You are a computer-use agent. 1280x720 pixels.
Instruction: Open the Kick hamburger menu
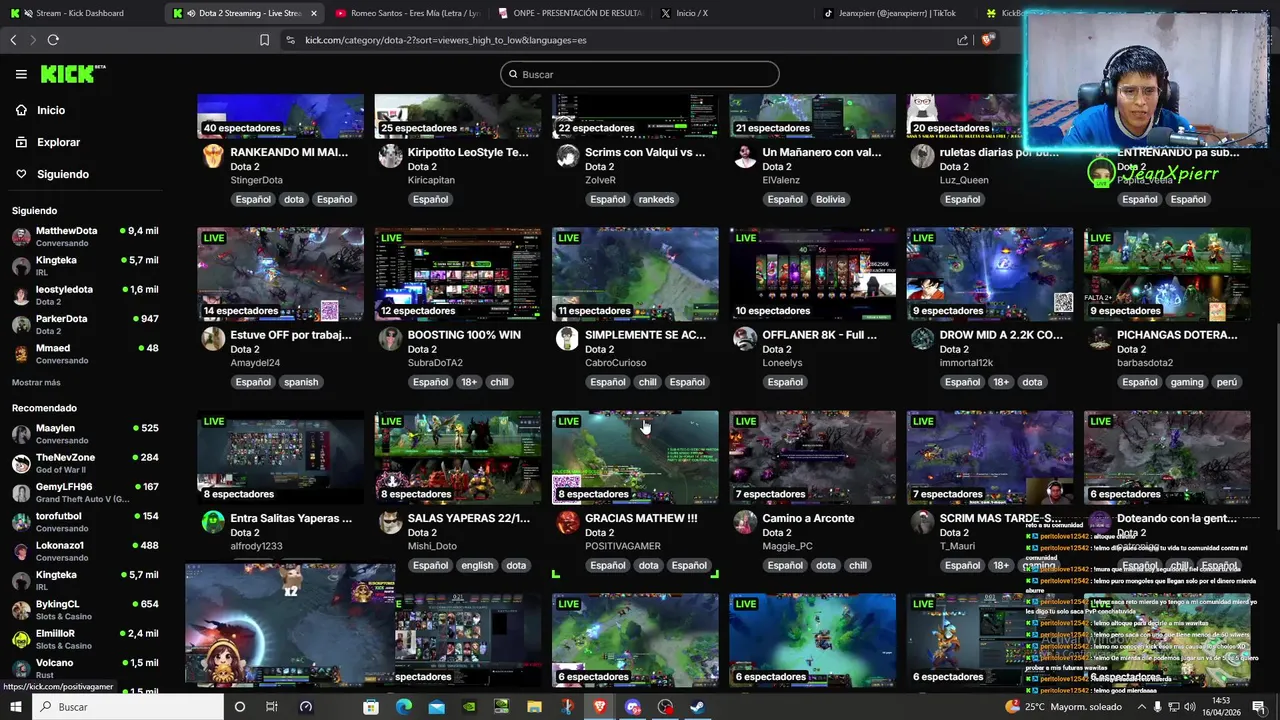pyautogui.click(x=21, y=74)
